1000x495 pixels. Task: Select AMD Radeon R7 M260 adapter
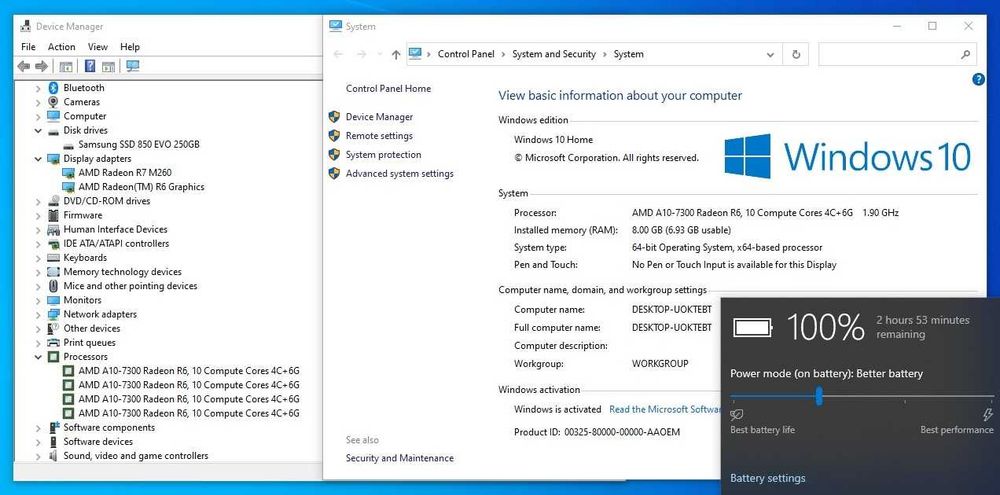[124, 173]
